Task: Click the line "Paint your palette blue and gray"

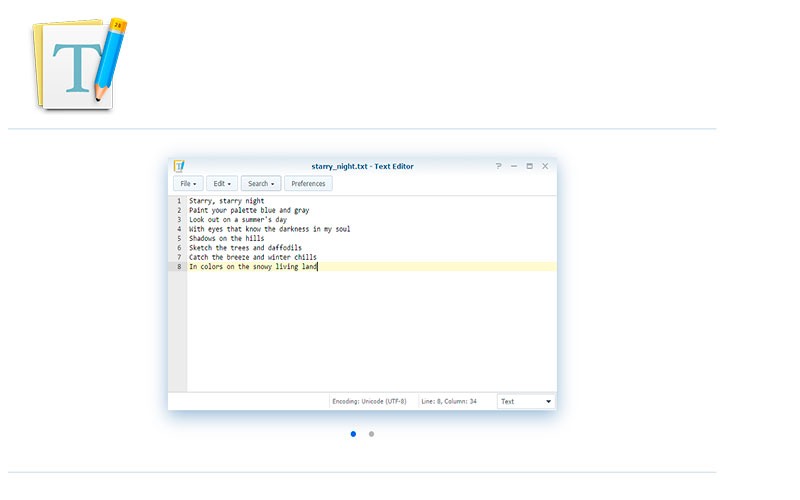Action: (x=249, y=210)
